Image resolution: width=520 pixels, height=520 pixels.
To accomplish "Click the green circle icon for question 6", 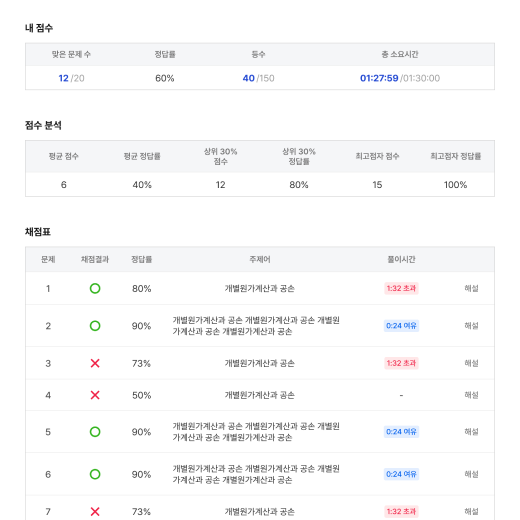I will (95, 474).
